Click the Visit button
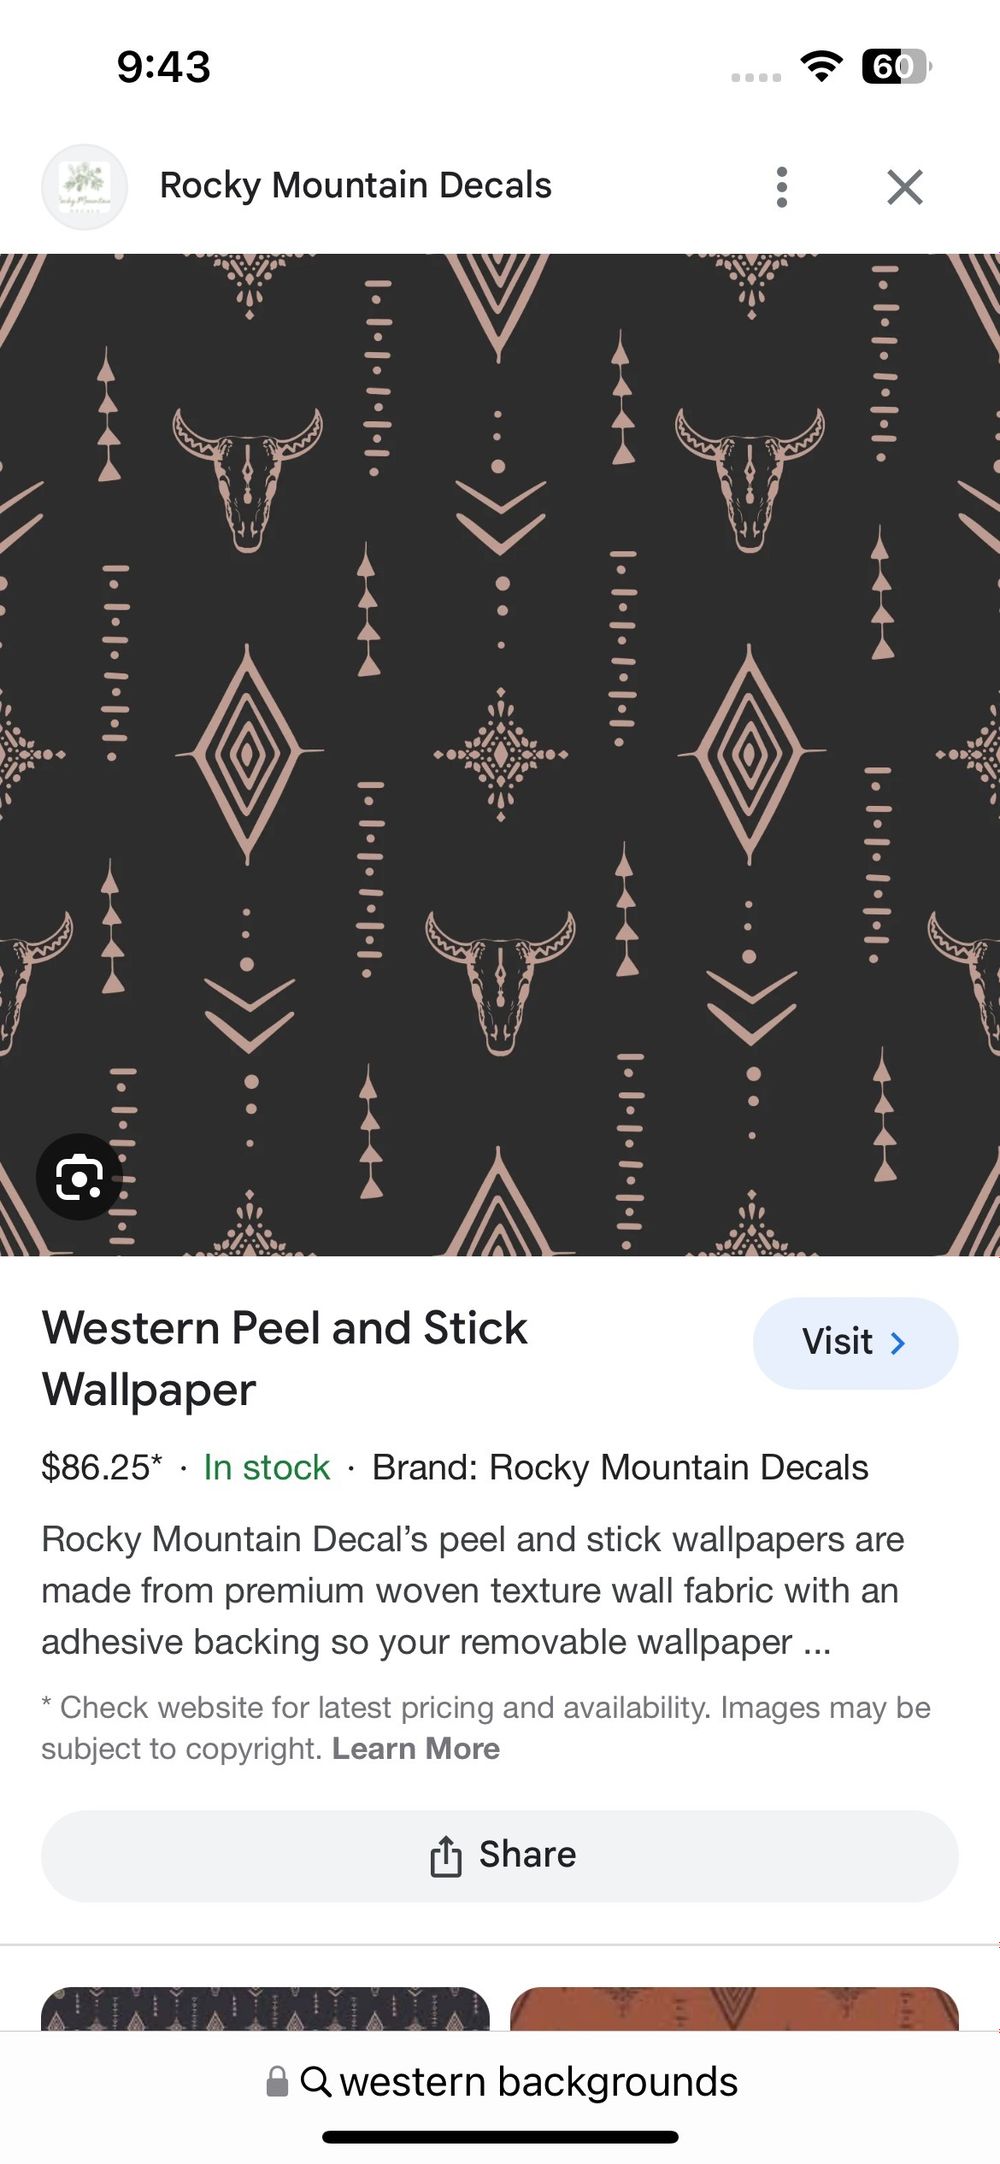 pos(855,1343)
